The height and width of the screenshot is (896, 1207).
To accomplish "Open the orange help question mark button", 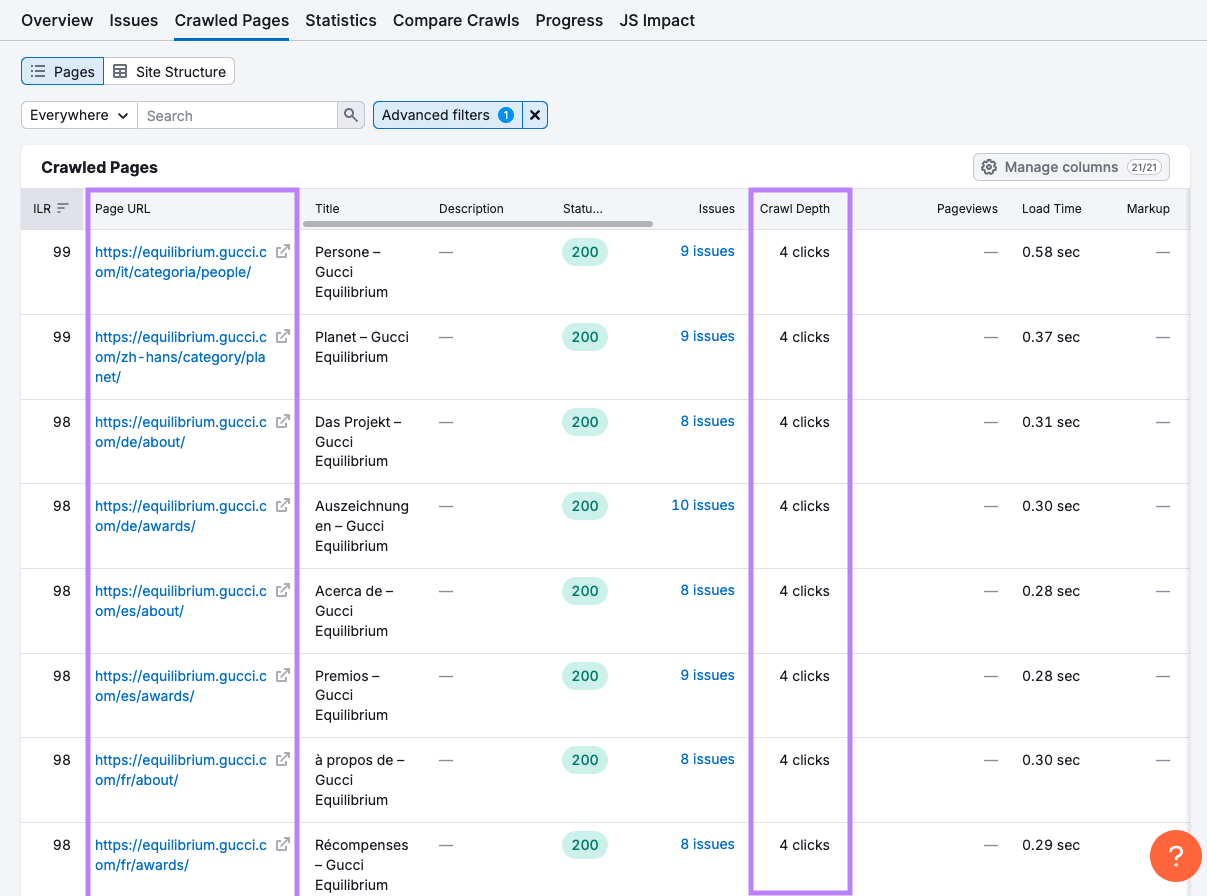I will point(1175,856).
